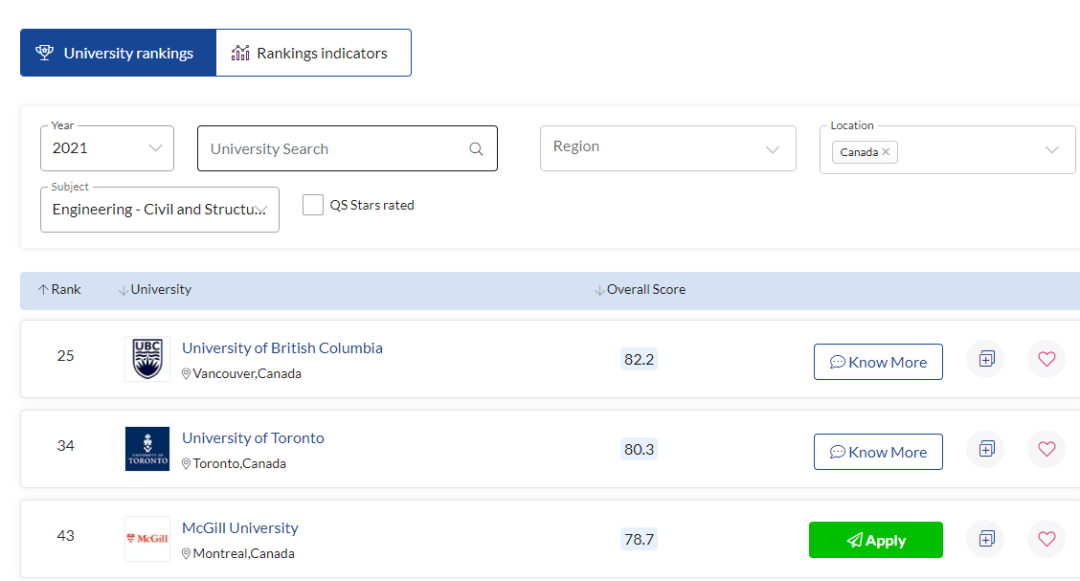Open the Subject Engineering dropdown
This screenshot has width=1080, height=581.
point(160,209)
